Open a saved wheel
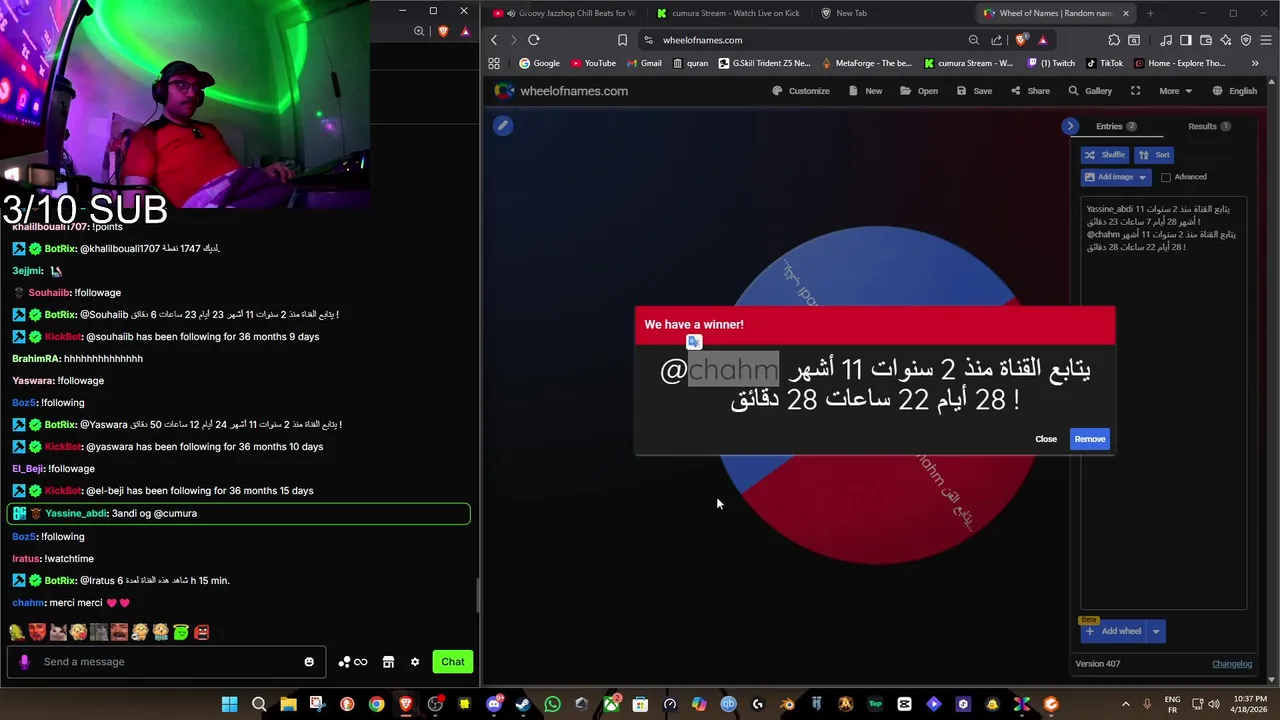The image size is (1280, 720). [x=919, y=91]
